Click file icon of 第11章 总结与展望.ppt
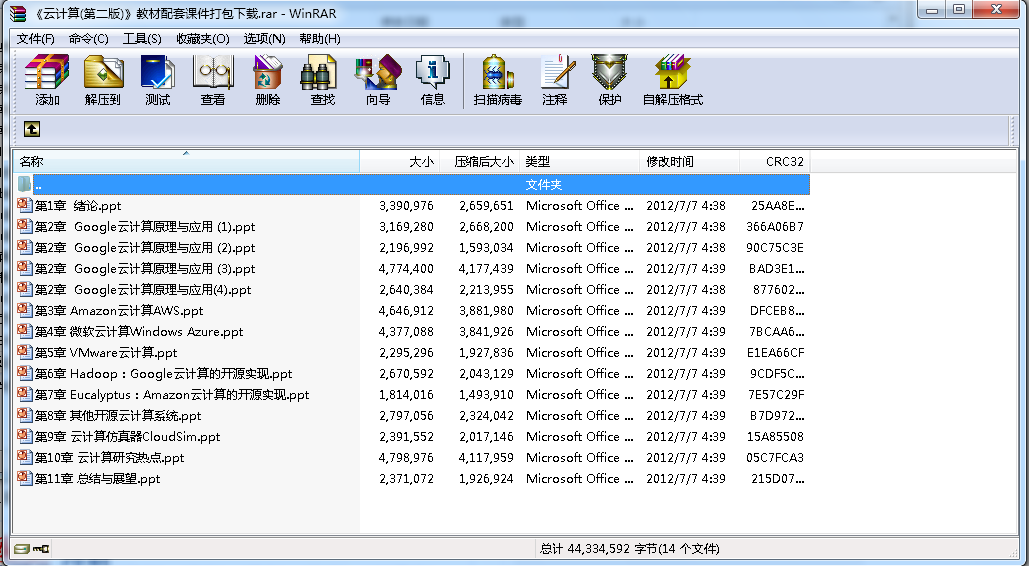Screen dimensions: 1029x566 pos(25,478)
